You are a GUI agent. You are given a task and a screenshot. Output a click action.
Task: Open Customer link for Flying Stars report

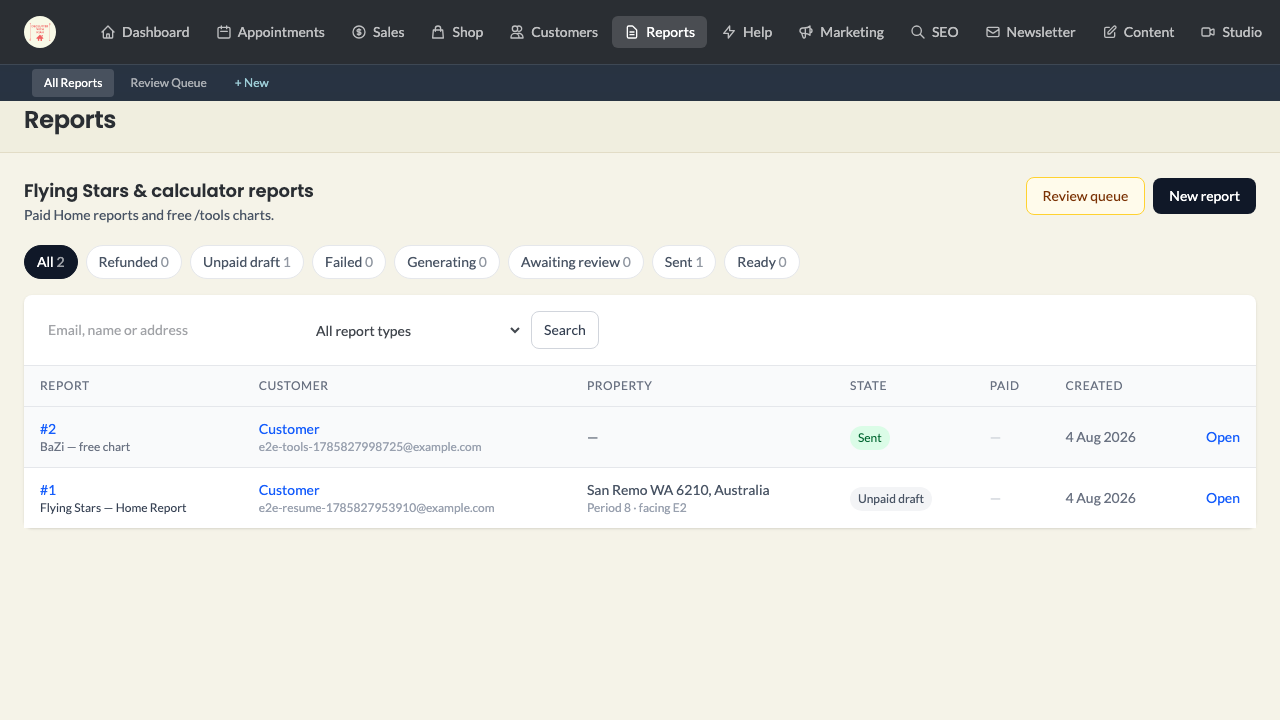point(289,490)
